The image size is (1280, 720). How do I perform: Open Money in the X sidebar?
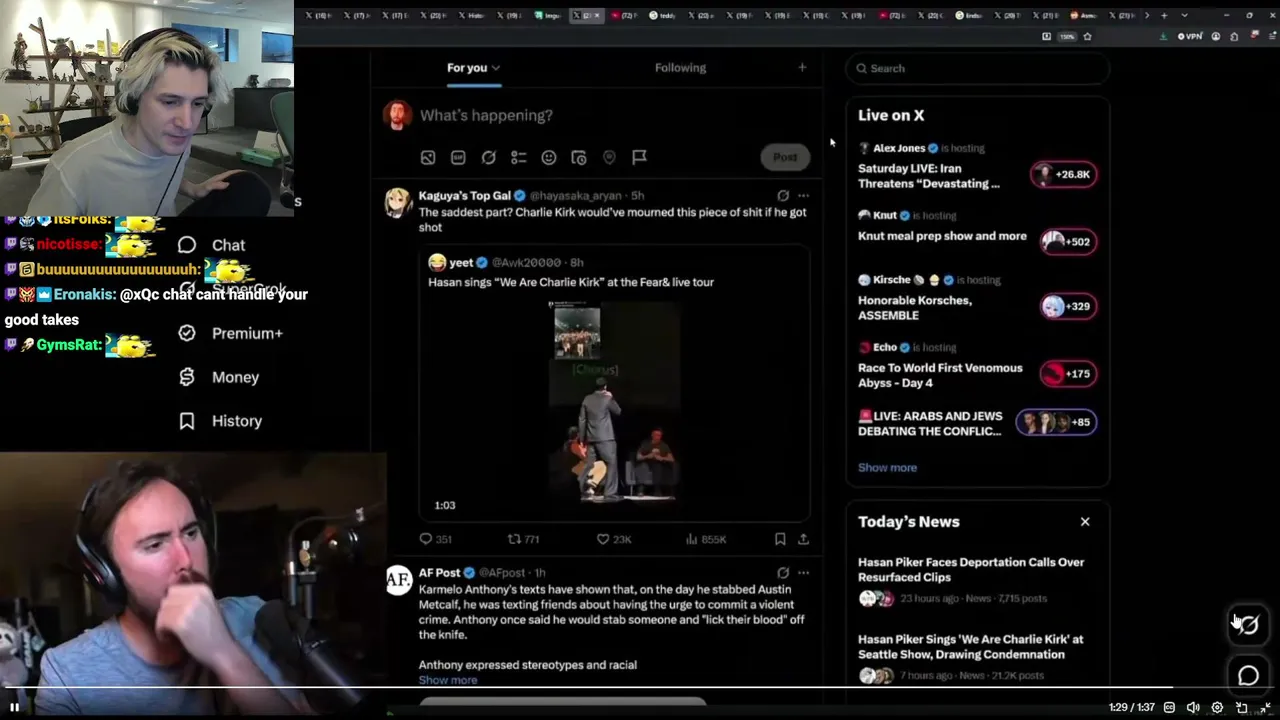(x=219, y=377)
